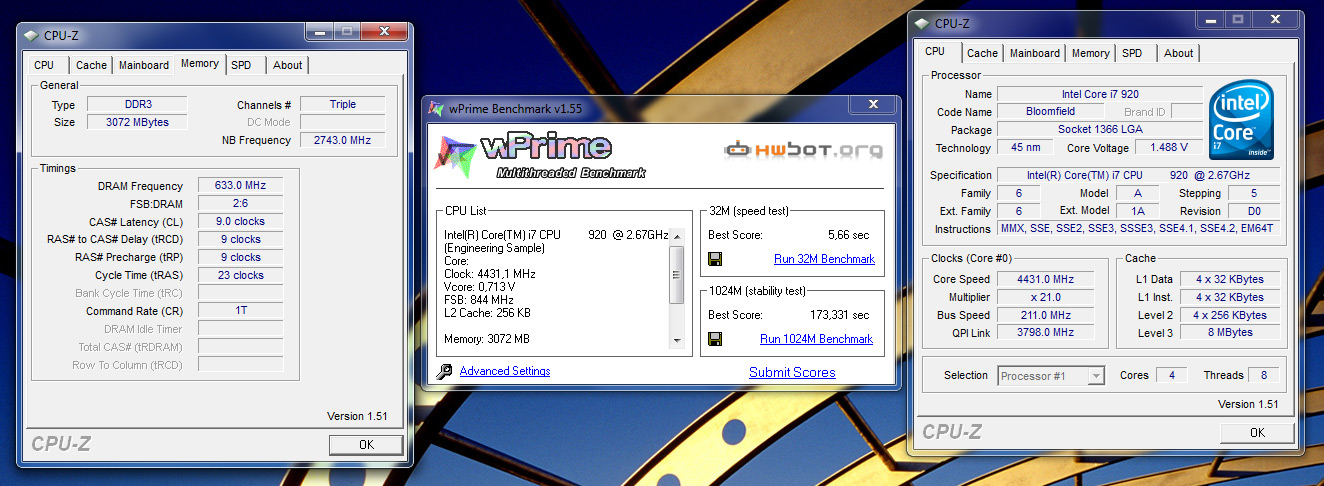Click the CPU-Z icon in the right window title bar
The width and height of the screenshot is (1324, 486).
pos(922,23)
